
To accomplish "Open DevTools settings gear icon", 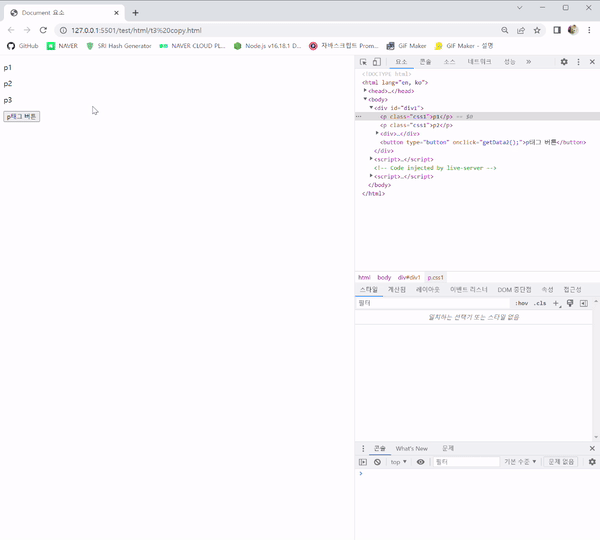I will [x=564, y=62].
